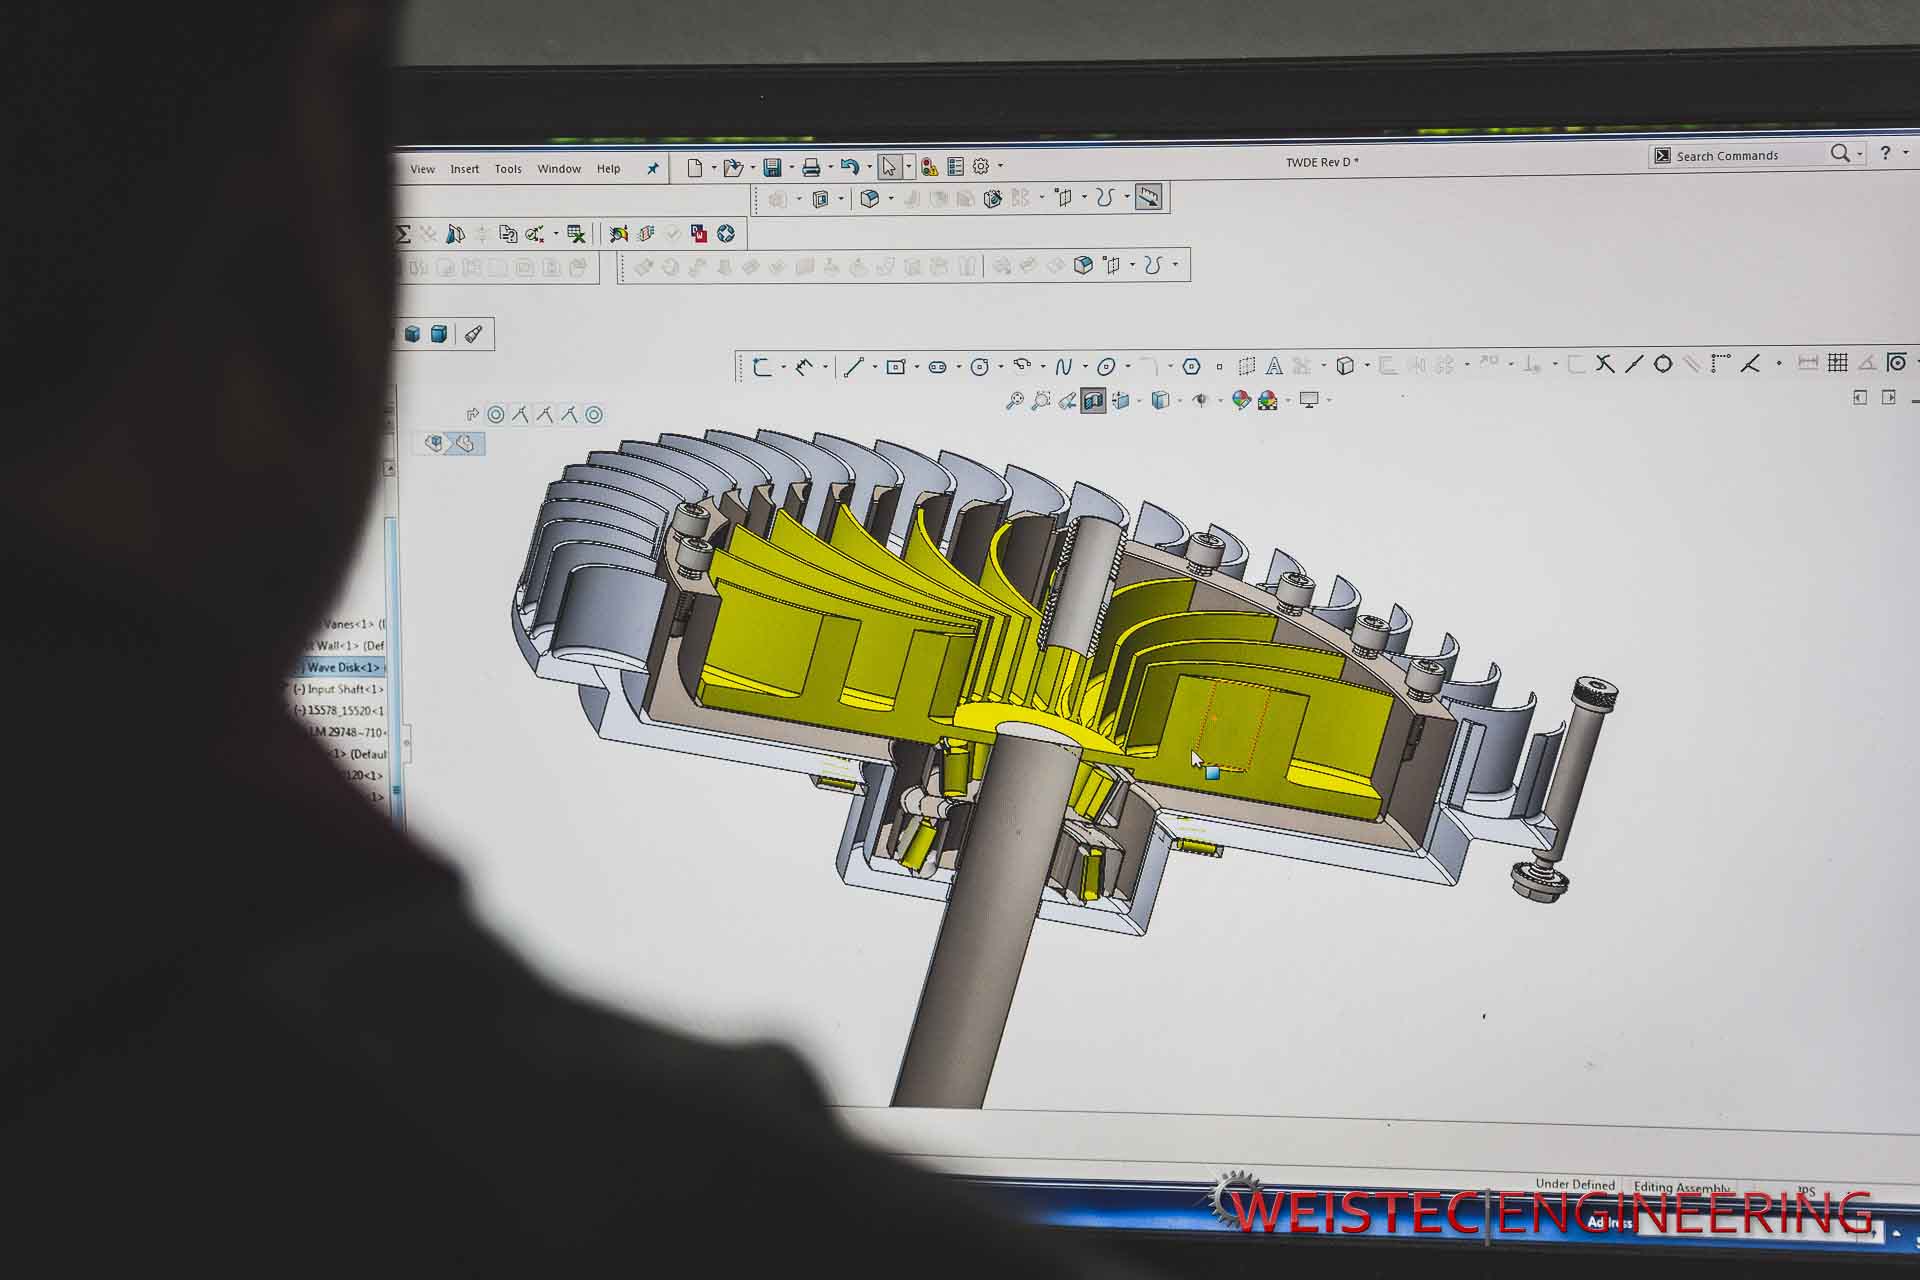The height and width of the screenshot is (1280, 1920).
Task: Open the View menu
Action: [422, 169]
